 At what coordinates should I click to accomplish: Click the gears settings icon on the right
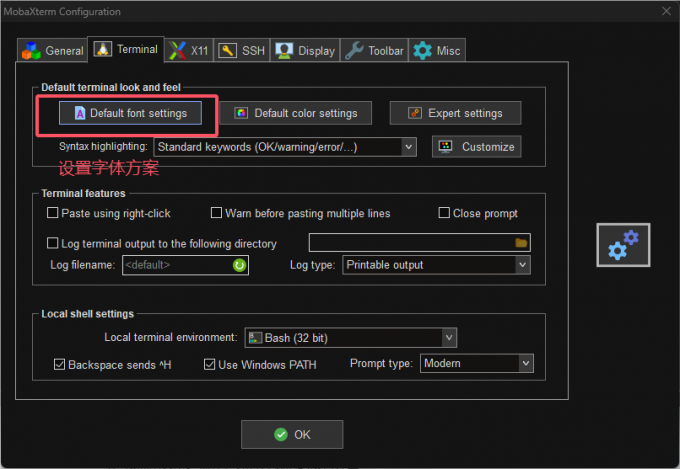623,245
